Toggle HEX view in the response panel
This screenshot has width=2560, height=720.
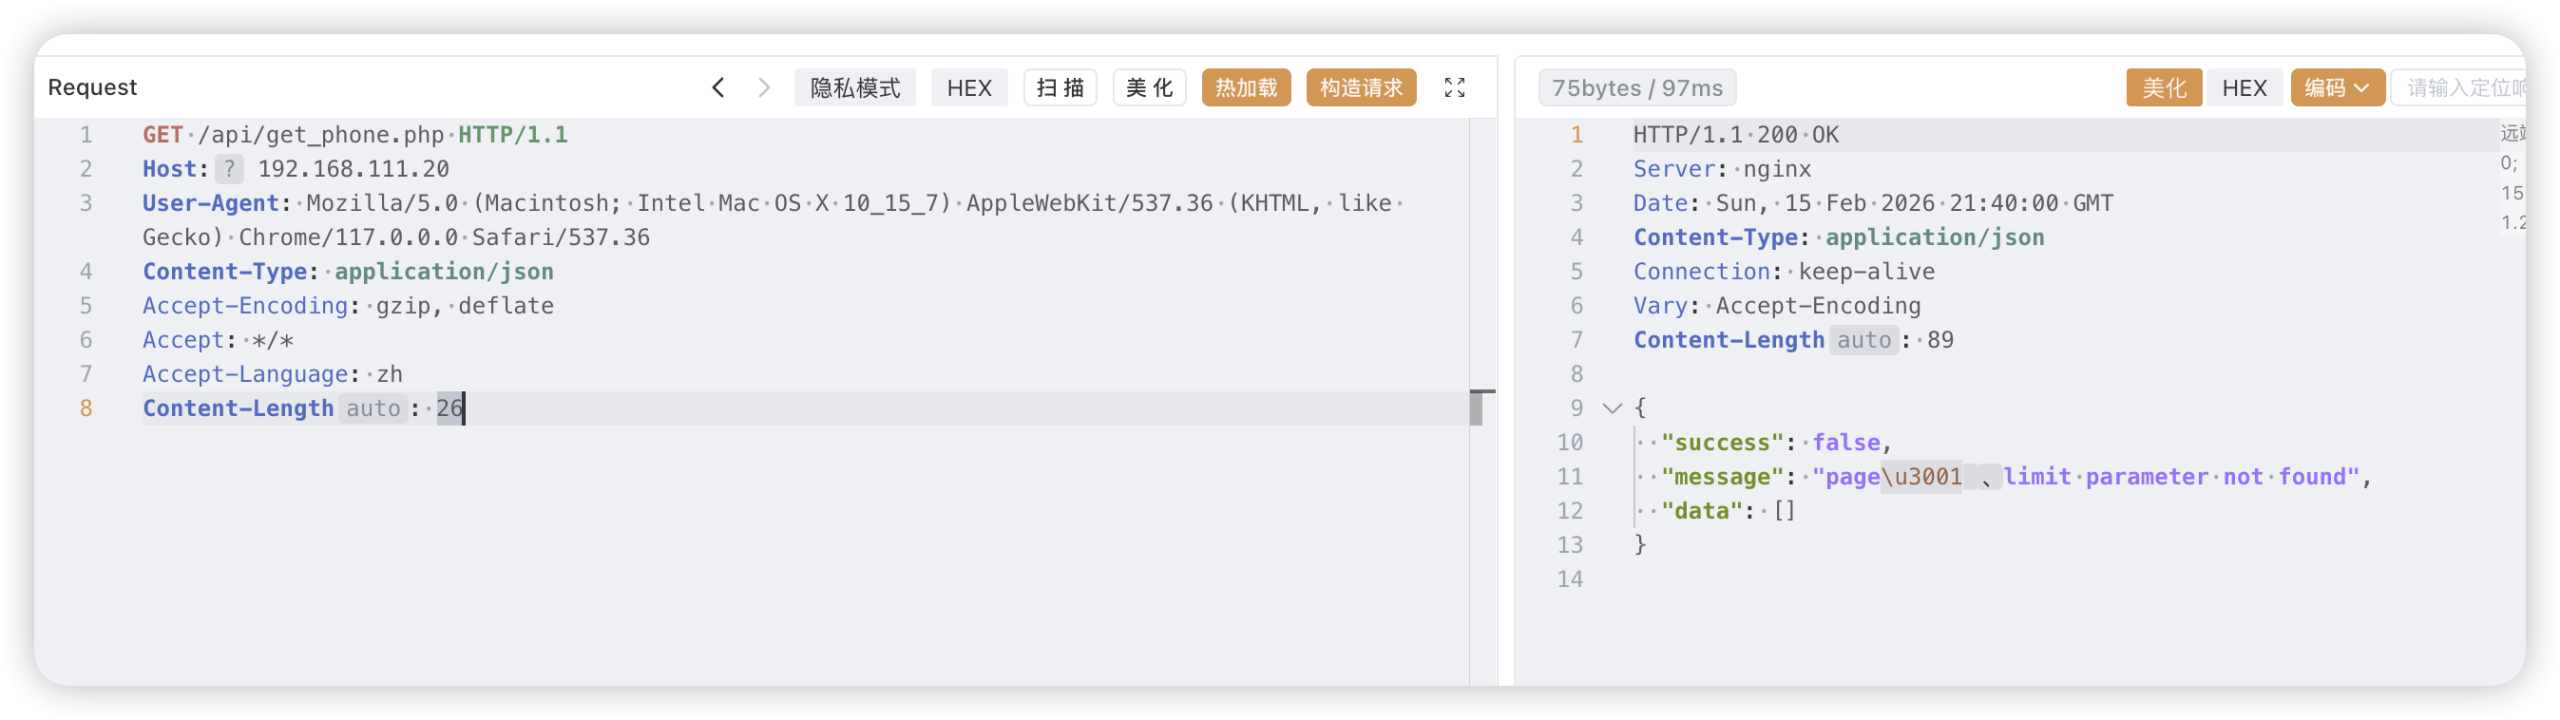coord(2244,88)
